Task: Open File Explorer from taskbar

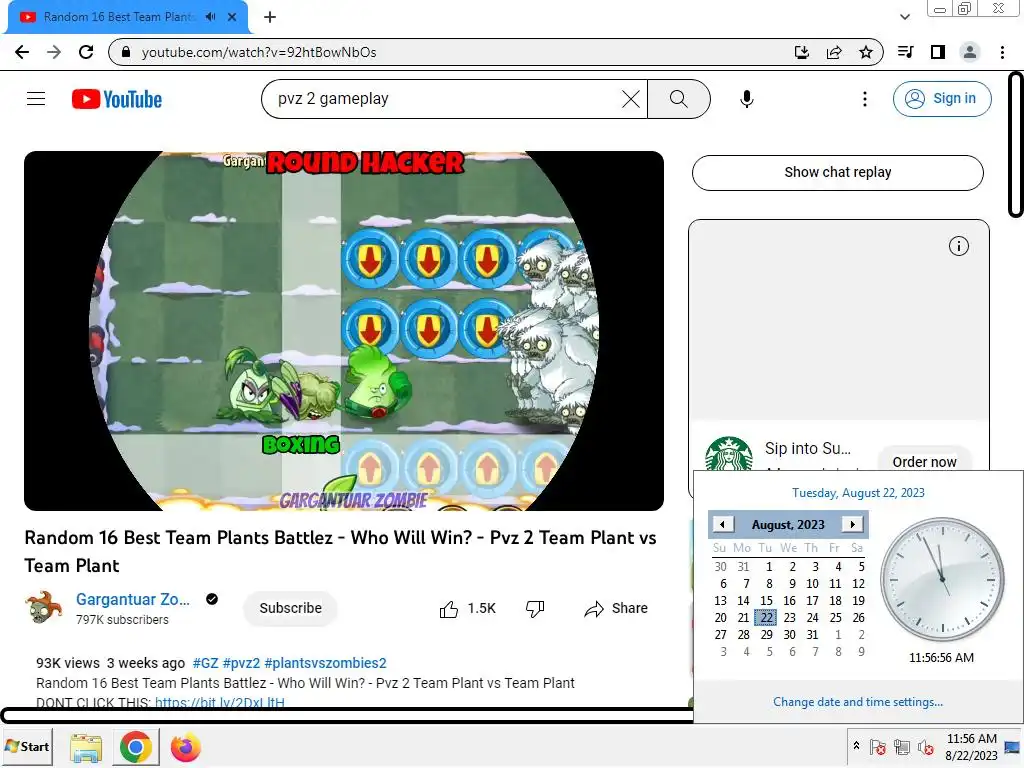Action: click(86, 748)
